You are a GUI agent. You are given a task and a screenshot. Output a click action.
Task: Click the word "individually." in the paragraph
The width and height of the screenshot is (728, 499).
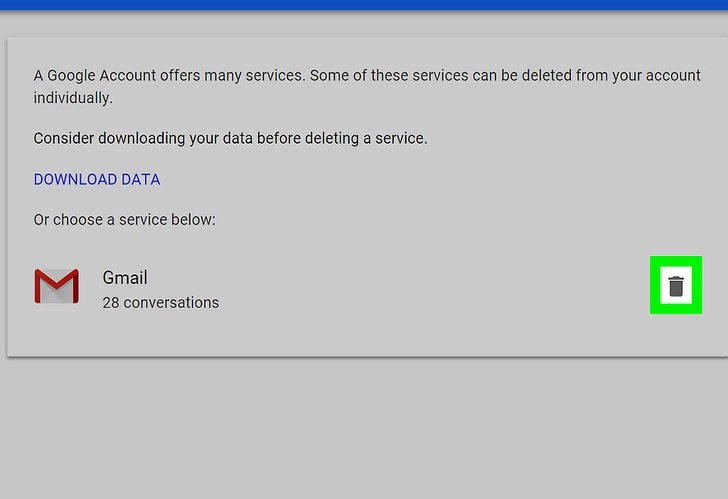72,98
